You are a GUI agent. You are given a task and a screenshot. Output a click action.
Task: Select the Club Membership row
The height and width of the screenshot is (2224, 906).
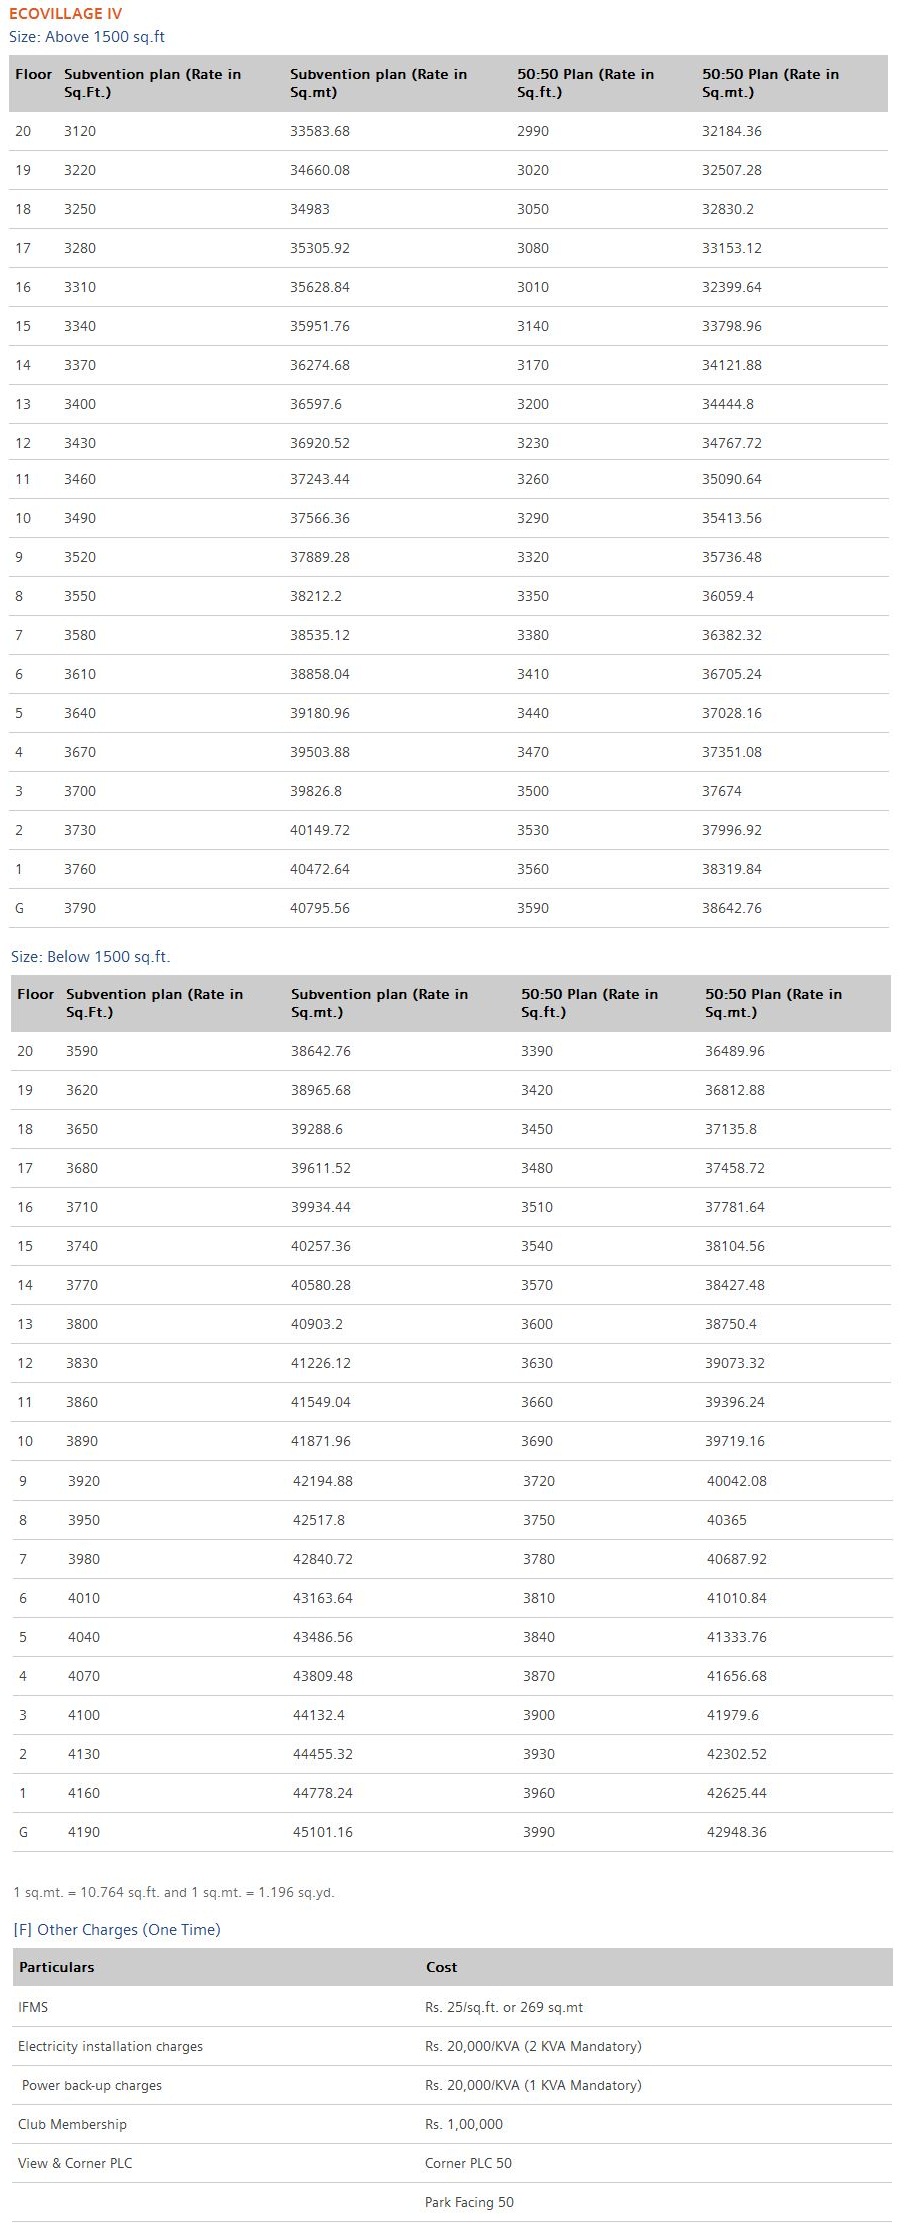(72, 2124)
